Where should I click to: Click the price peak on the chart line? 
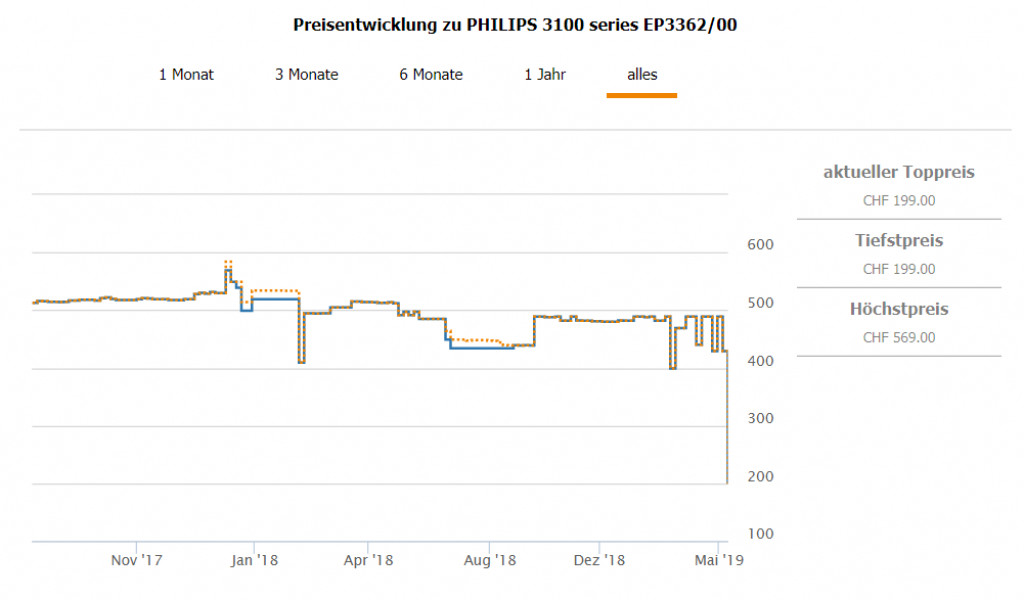pos(228,264)
